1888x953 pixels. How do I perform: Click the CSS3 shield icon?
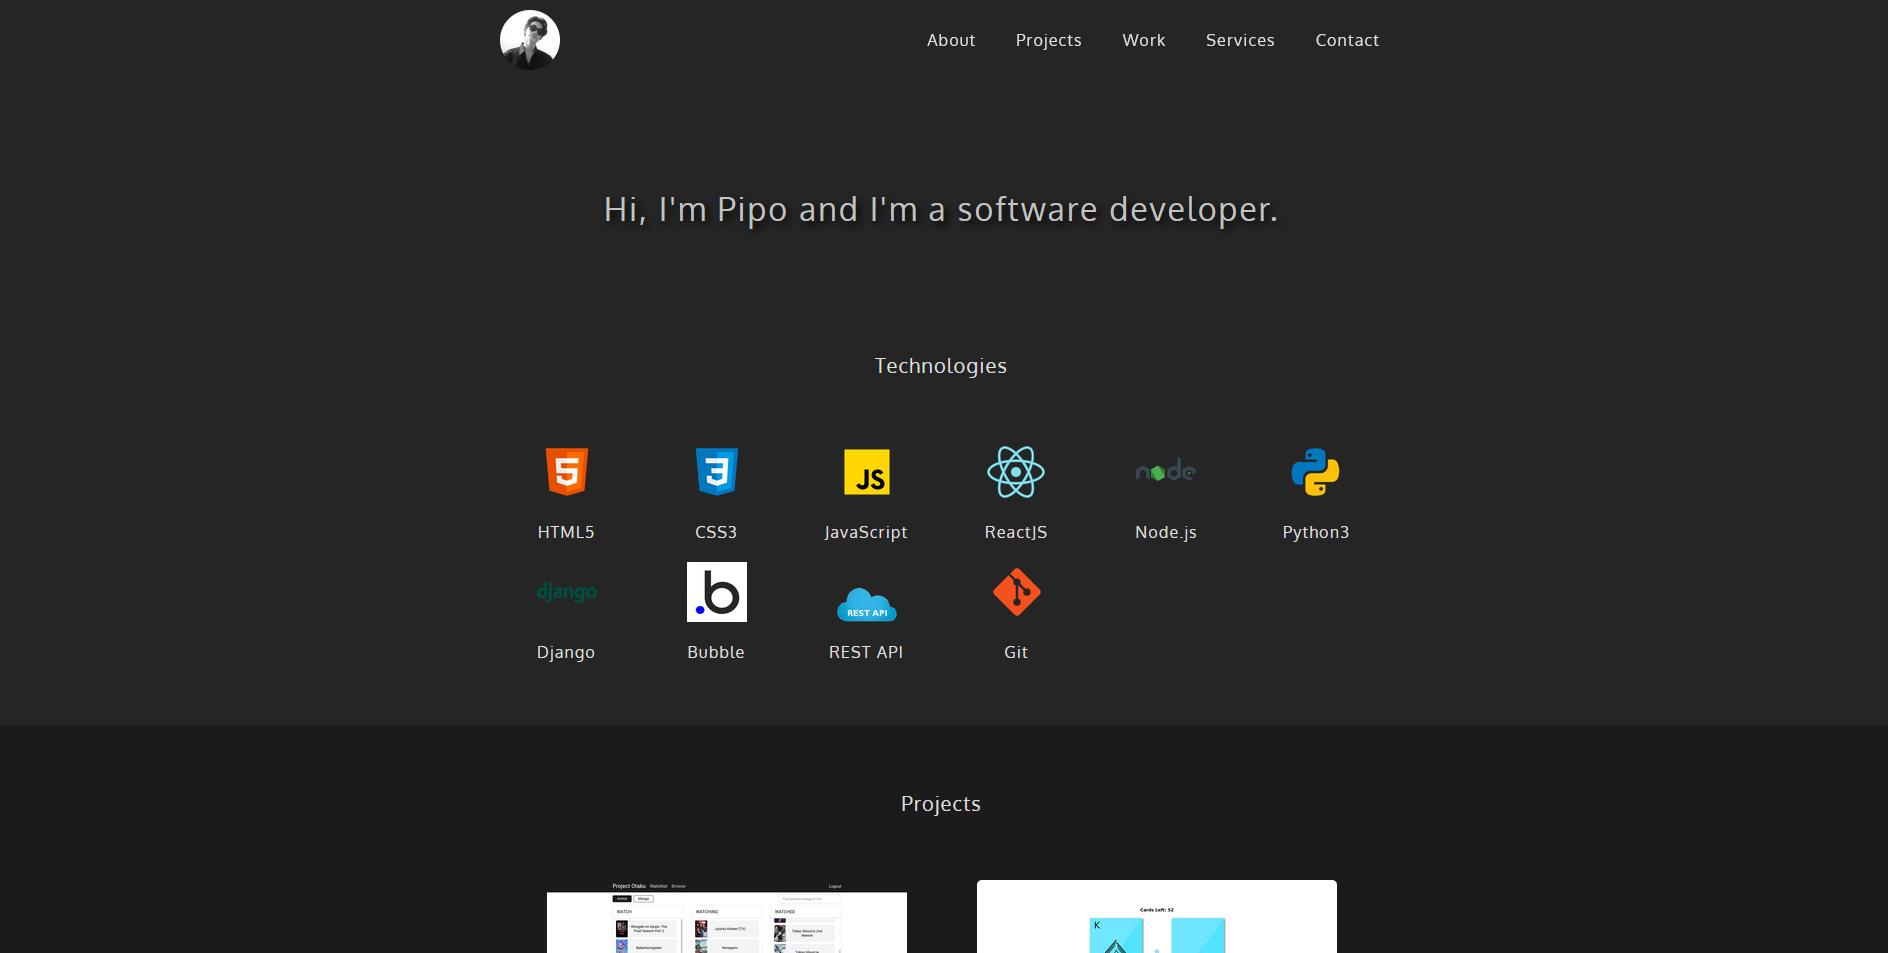click(x=716, y=472)
